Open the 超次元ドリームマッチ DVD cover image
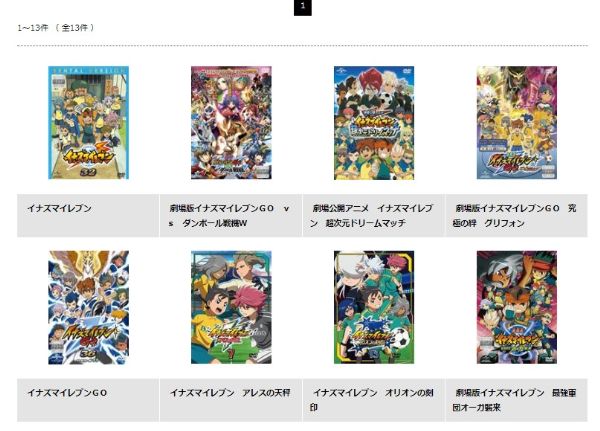 click(x=374, y=122)
